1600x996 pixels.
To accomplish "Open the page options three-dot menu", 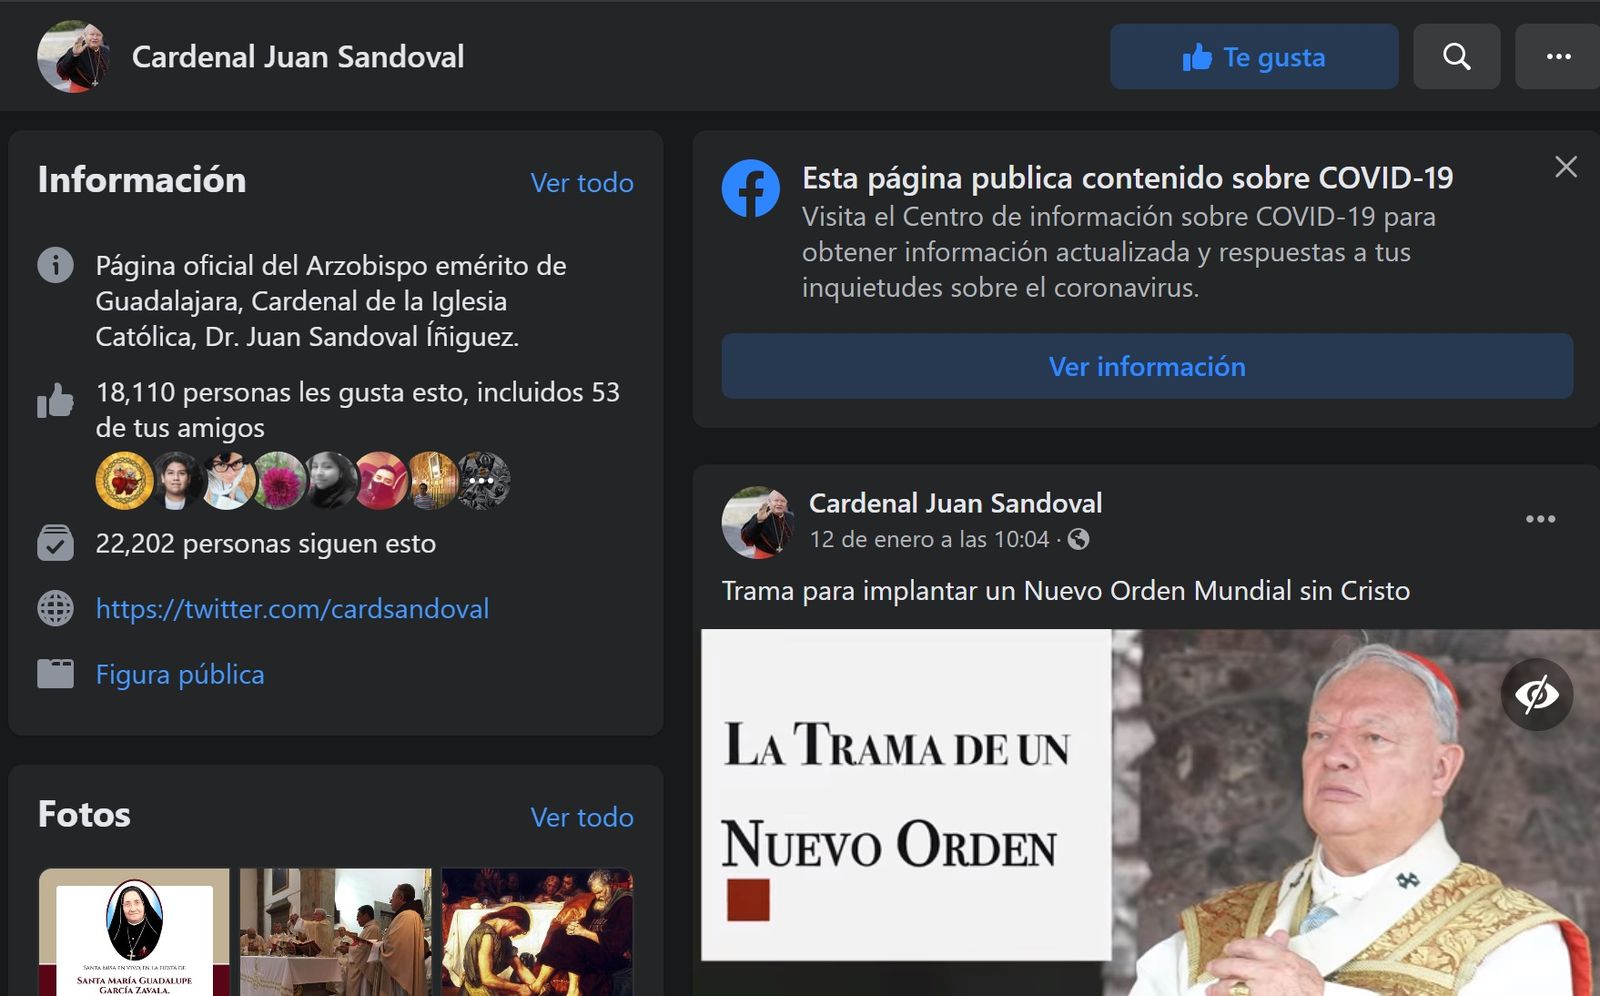I will (1557, 57).
